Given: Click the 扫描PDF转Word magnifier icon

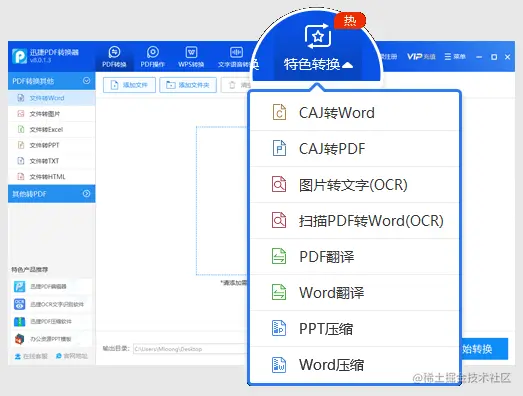Looking at the screenshot, I should 279,220.
